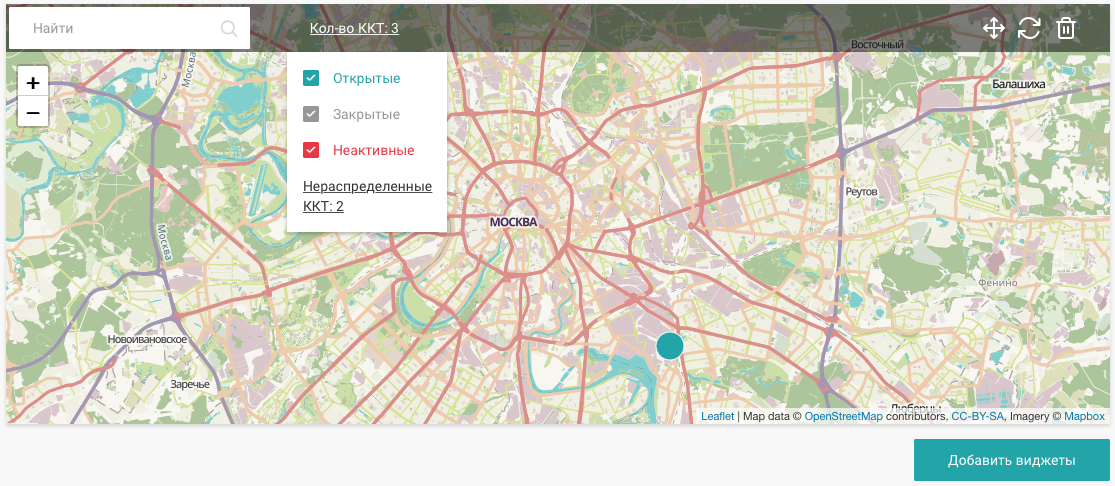Open the OpenStreetMap attribution link
This screenshot has height=486, width=1115.
point(843,416)
